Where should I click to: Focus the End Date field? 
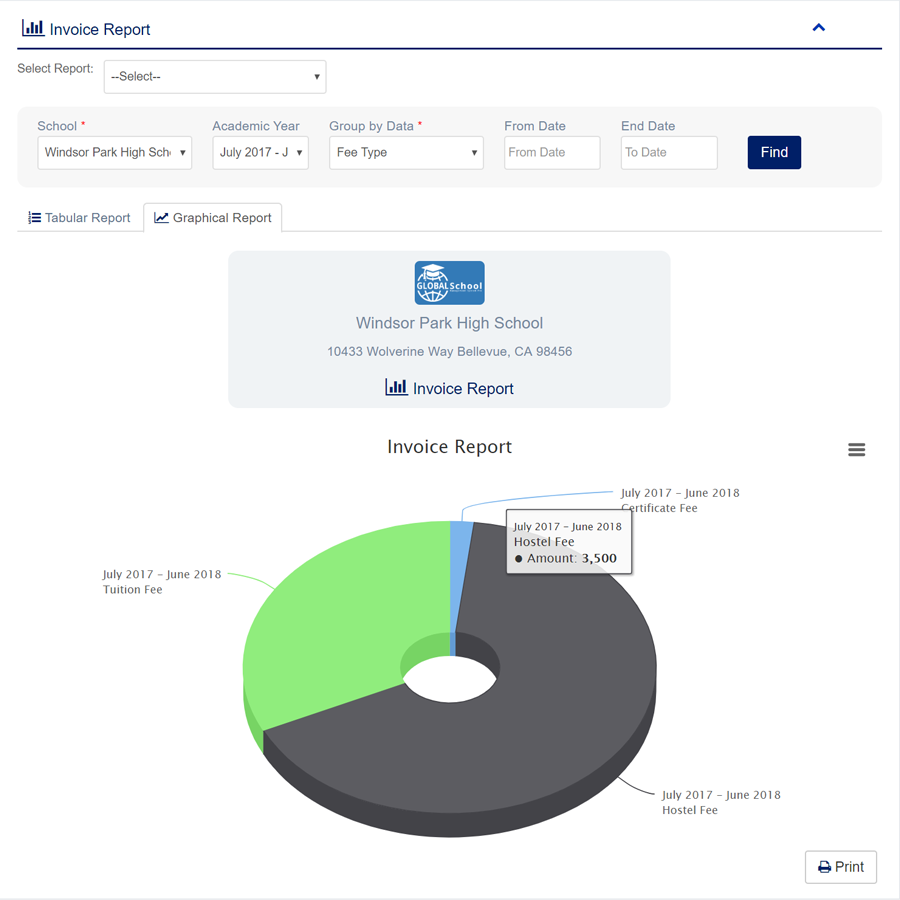pos(669,152)
